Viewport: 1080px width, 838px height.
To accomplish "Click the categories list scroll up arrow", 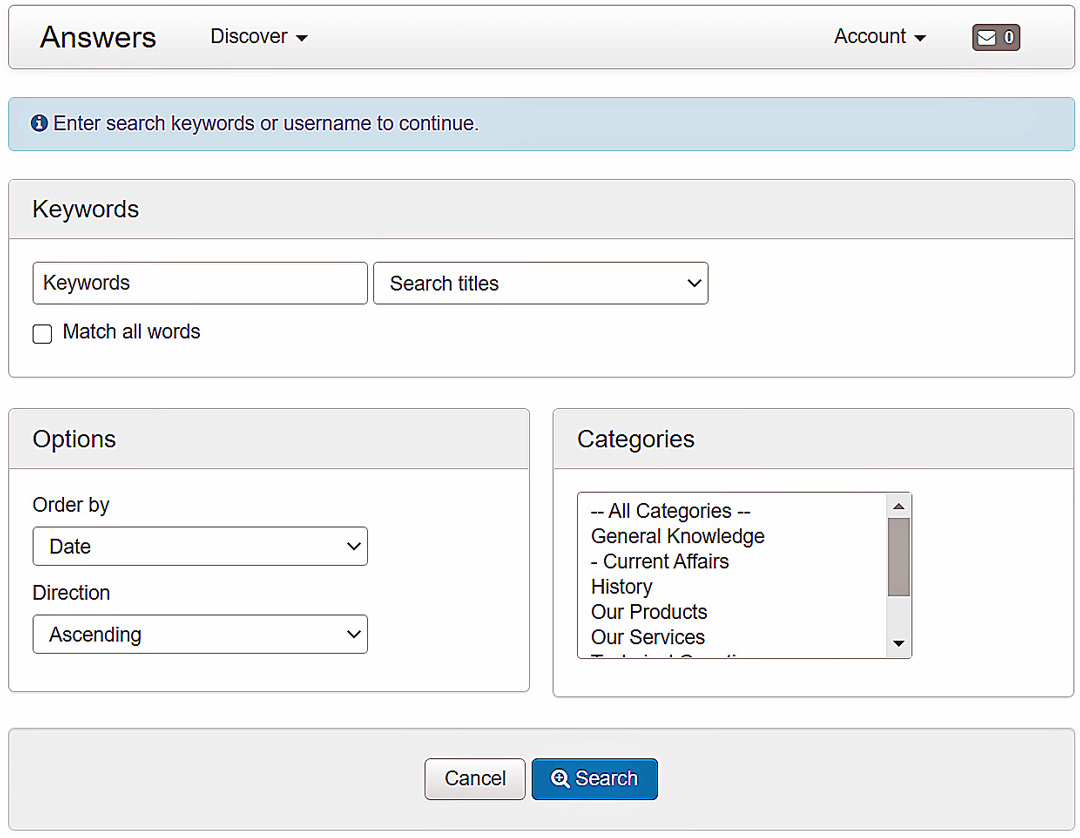I will coord(898,506).
